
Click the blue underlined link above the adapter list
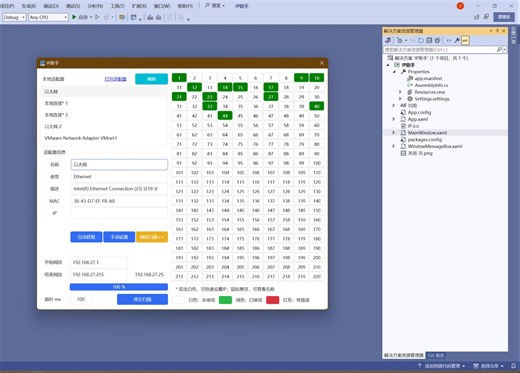pos(115,79)
